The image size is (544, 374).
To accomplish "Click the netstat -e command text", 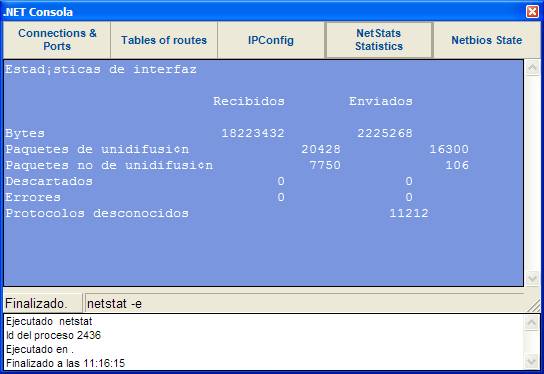I will (x=114, y=304).
